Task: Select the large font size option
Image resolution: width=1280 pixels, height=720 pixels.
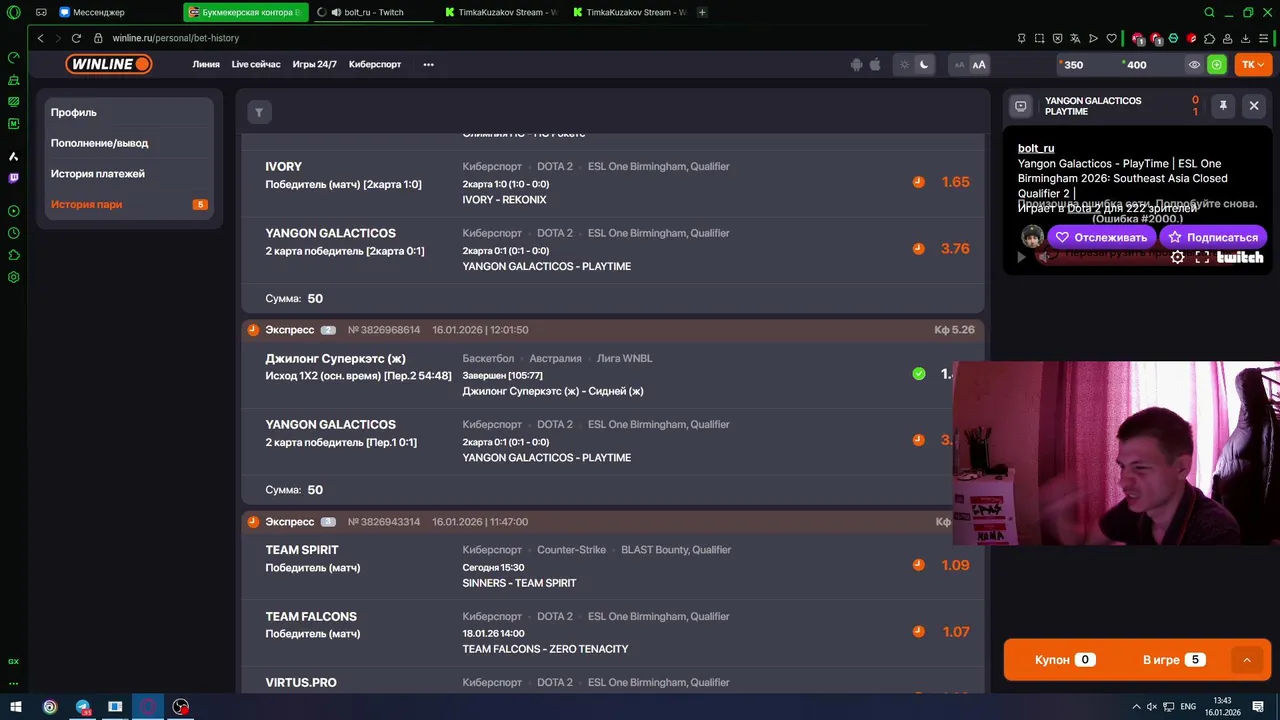Action: tap(979, 65)
